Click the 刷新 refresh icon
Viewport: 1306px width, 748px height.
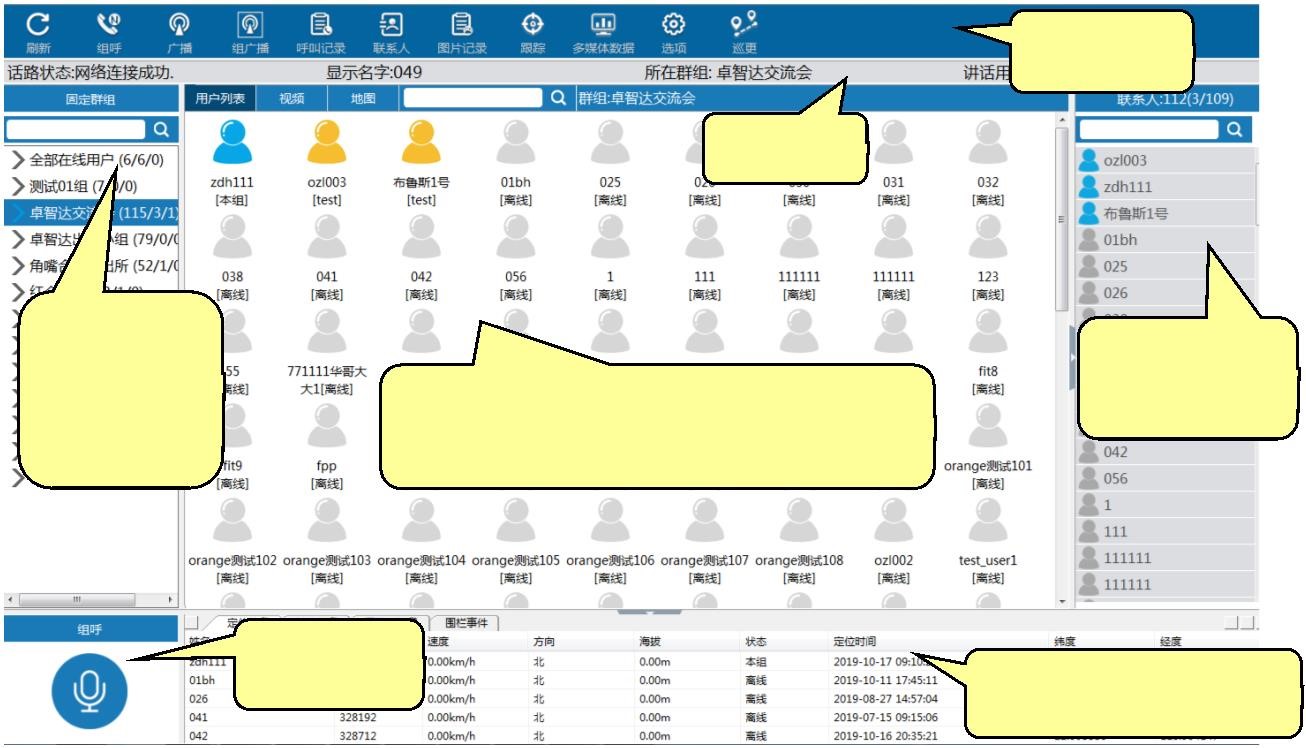38,25
